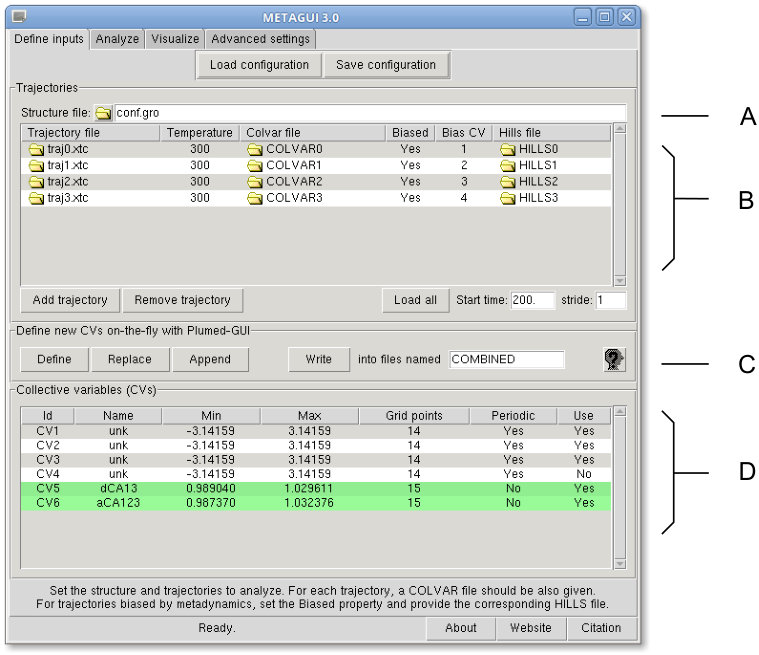
Task: Click the folder icon next to COLVAR1
Action: [x=255, y=166]
